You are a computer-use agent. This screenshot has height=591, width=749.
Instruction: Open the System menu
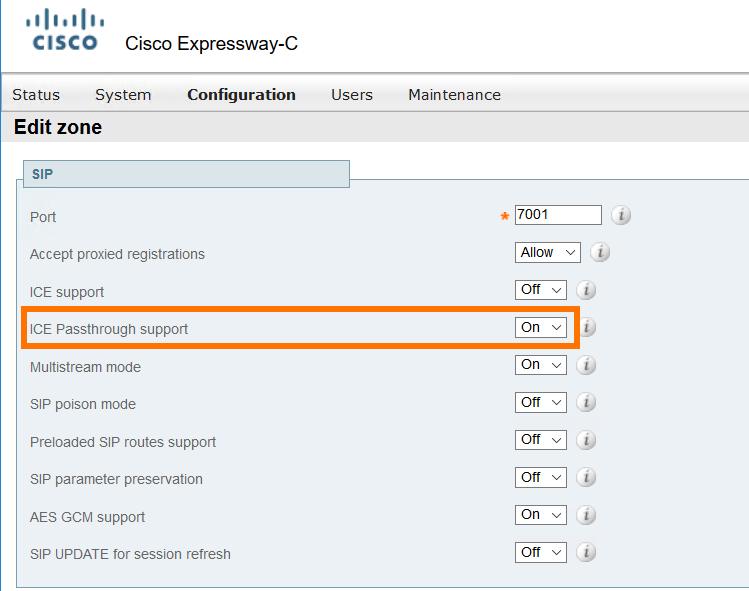click(x=123, y=95)
